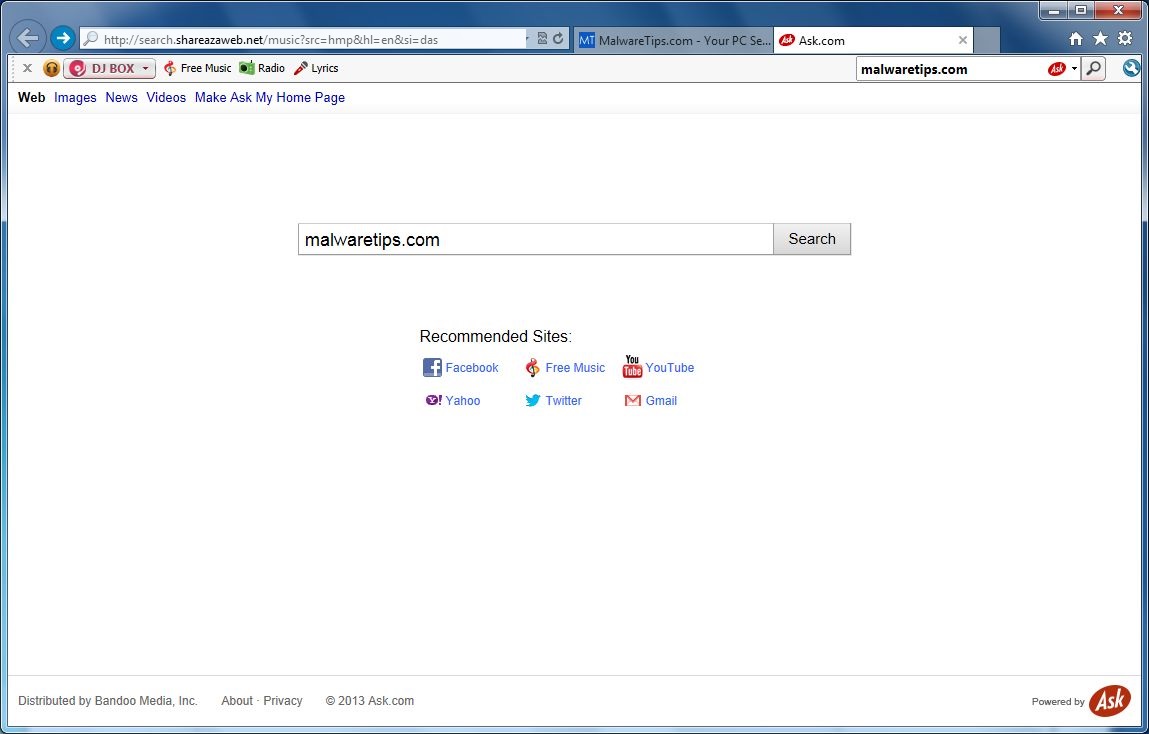Viewport: 1149px width, 734px height.
Task: Select the Web search category
Action: (32, 97)
